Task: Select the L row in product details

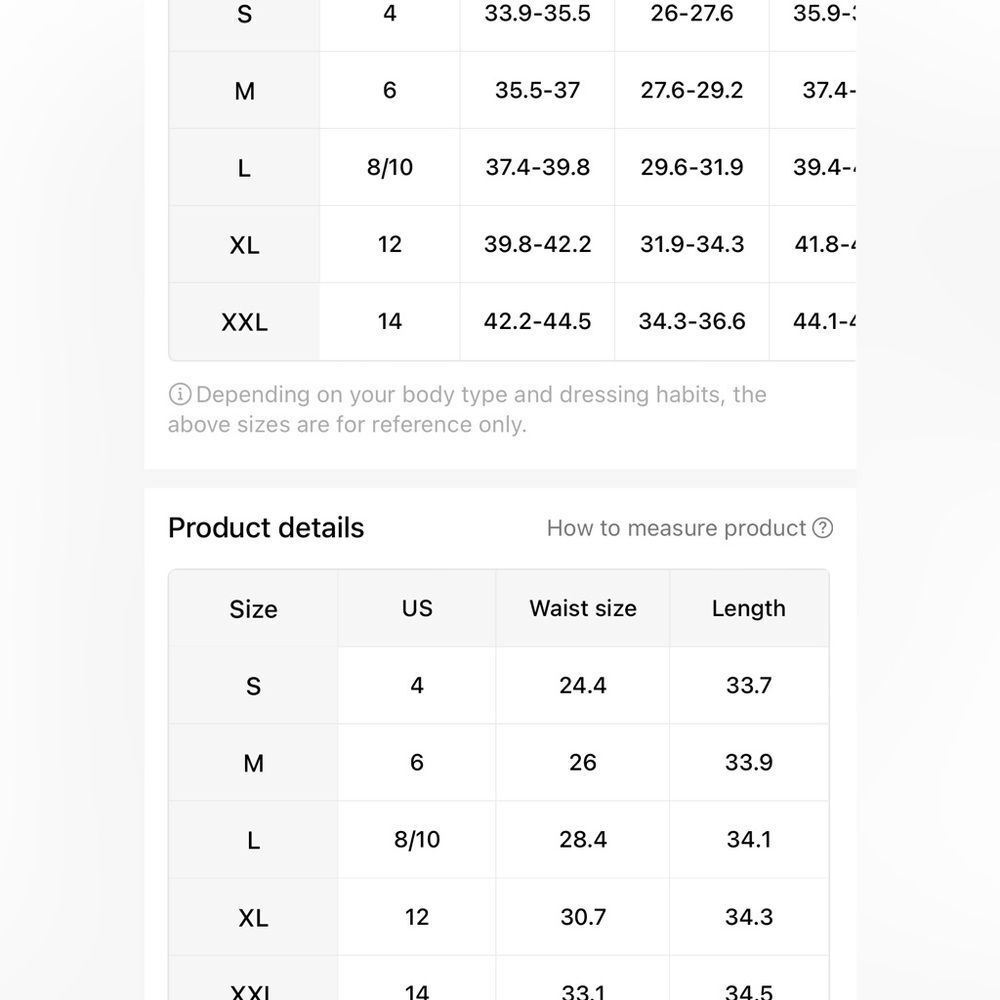Action: 499,840
